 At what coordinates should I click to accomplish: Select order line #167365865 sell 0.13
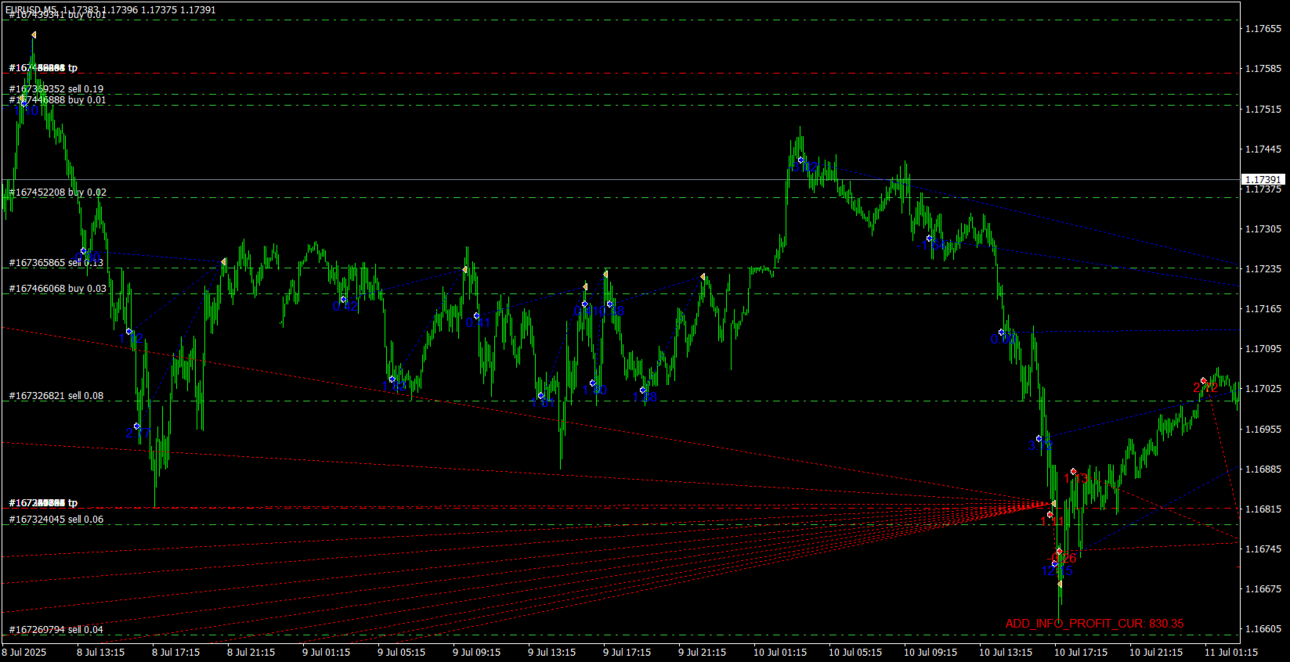pos(57,263)
